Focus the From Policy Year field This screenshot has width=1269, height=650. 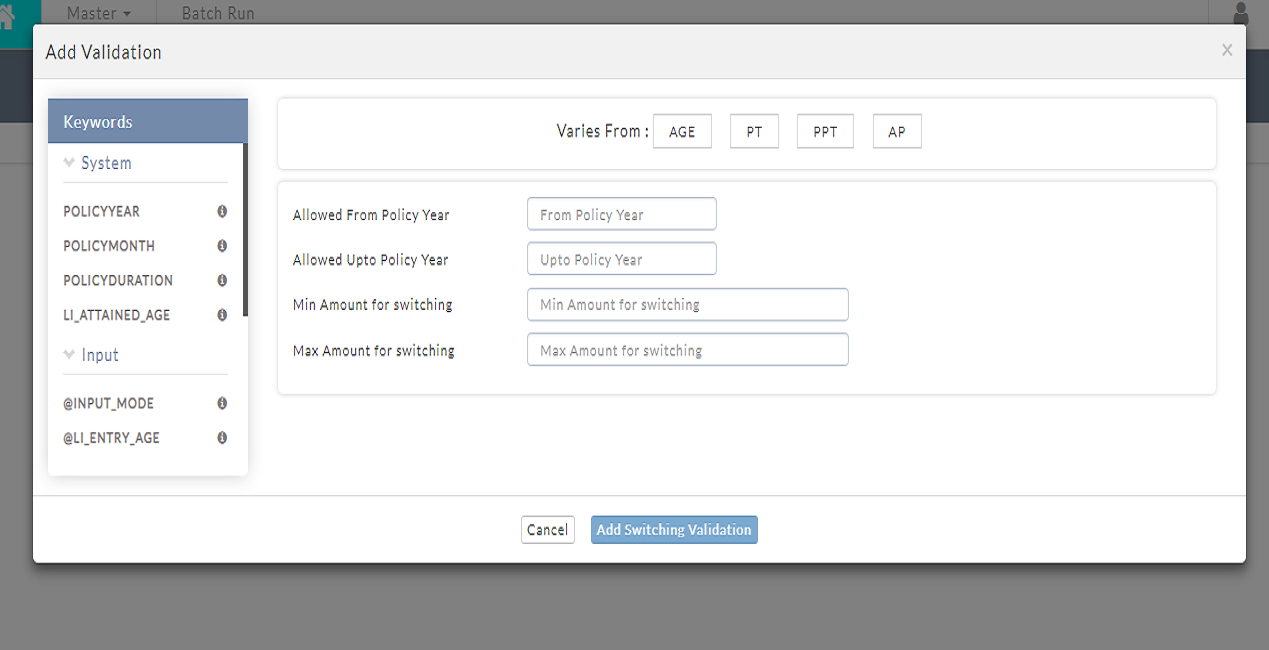[x=621, y=214]
